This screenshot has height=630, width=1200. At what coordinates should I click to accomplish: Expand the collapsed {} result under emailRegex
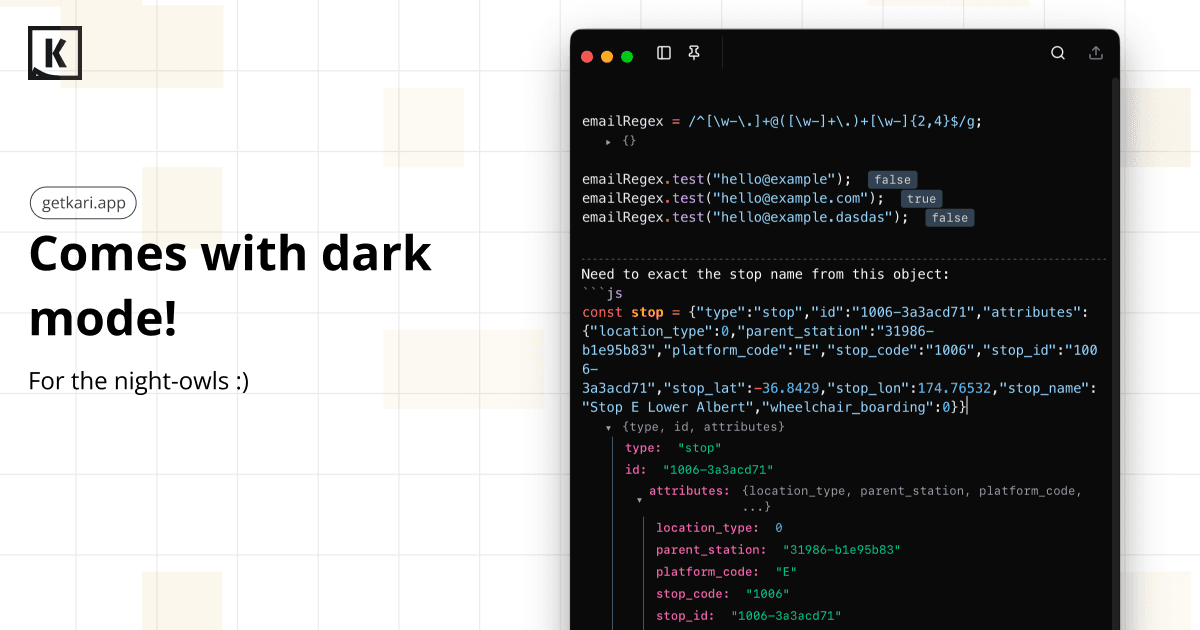pos(609,142)
